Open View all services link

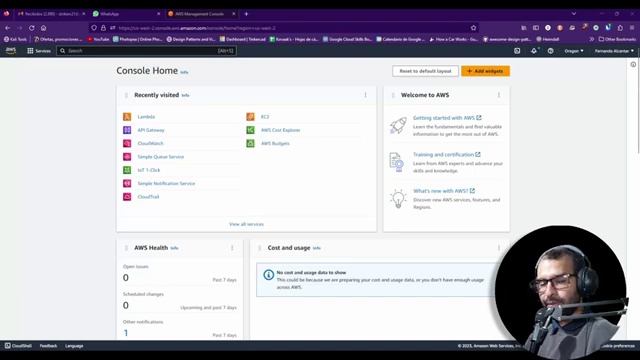point(246,224)
